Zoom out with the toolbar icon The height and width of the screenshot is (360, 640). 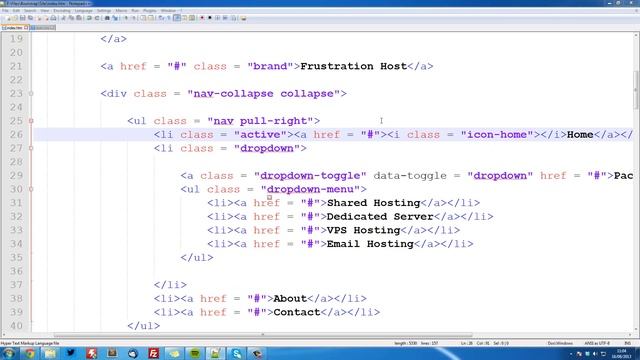(x=133, y=18)
